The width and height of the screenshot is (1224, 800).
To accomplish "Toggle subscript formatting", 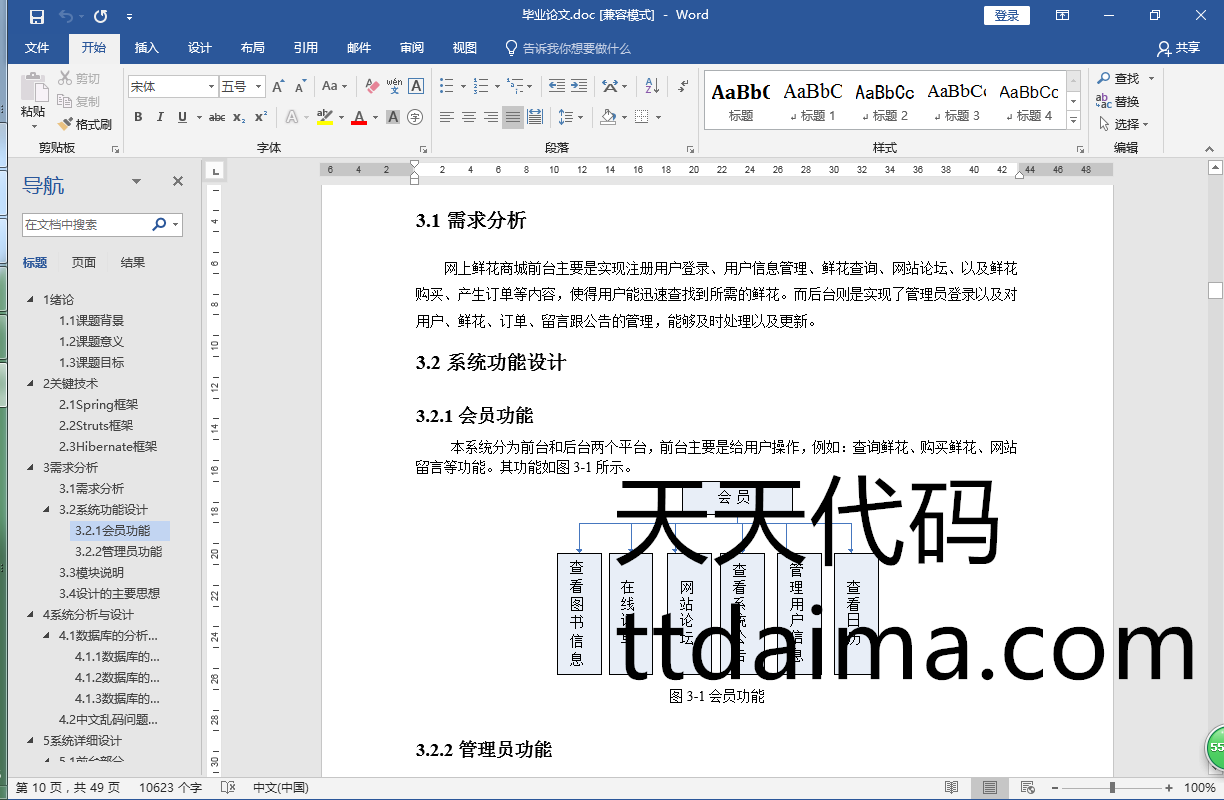I will point(239,118).
